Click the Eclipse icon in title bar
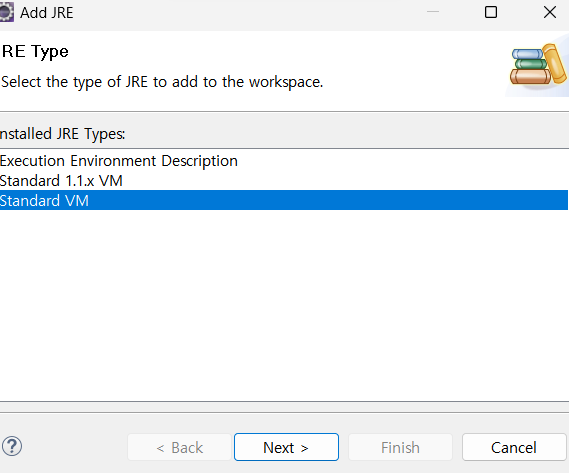The height and width of the screenshot is (473, 569). point(6,12)
